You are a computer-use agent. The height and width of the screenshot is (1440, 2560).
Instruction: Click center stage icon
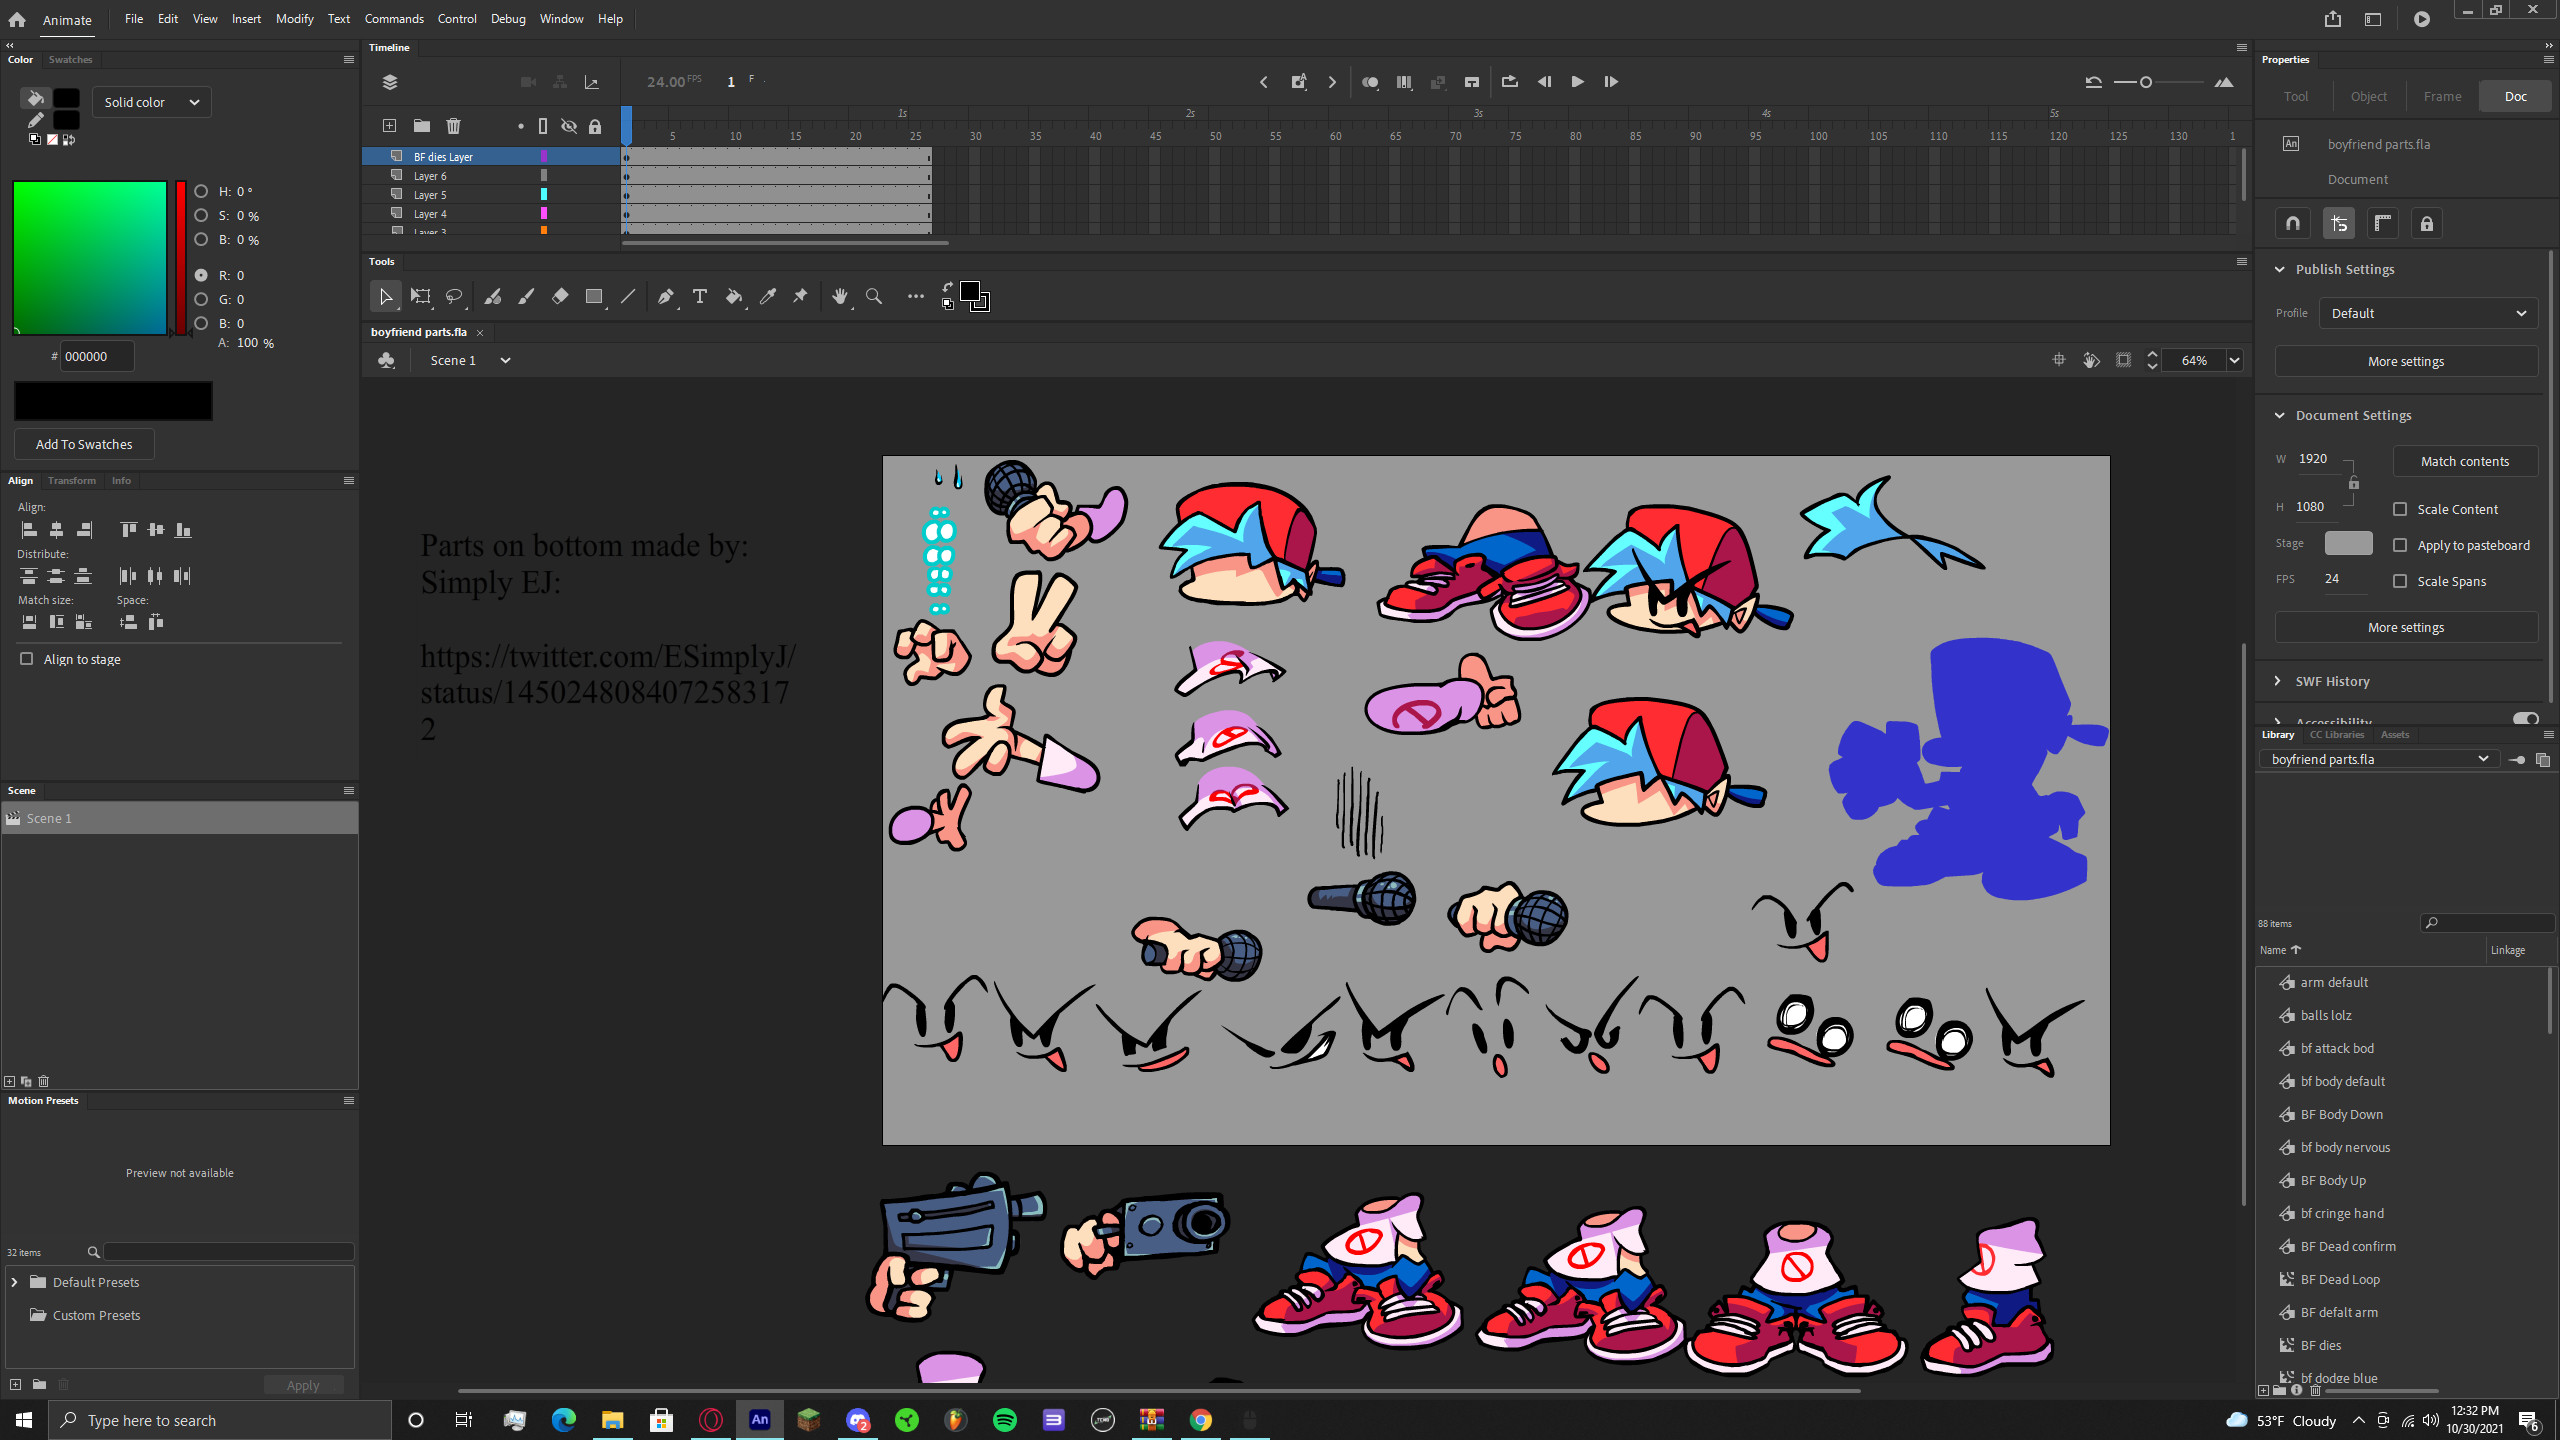click(x=2059, y=360)
